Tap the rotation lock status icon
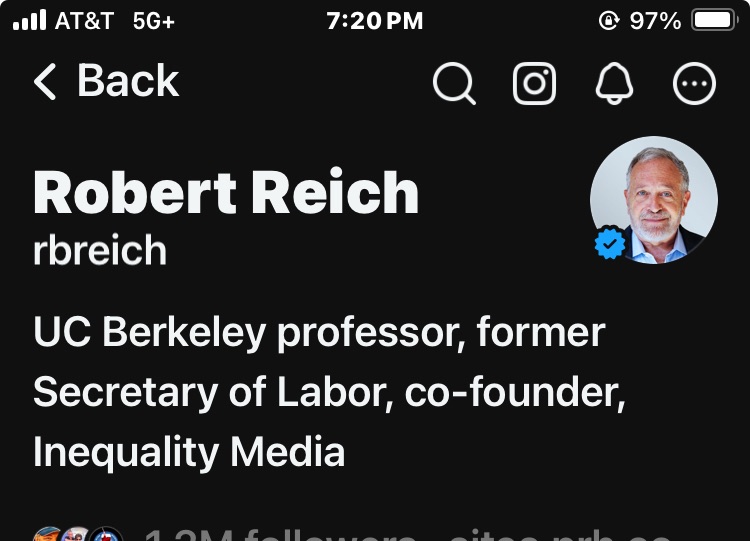Viewport: 750px width, 541px height. pos(608,20)
